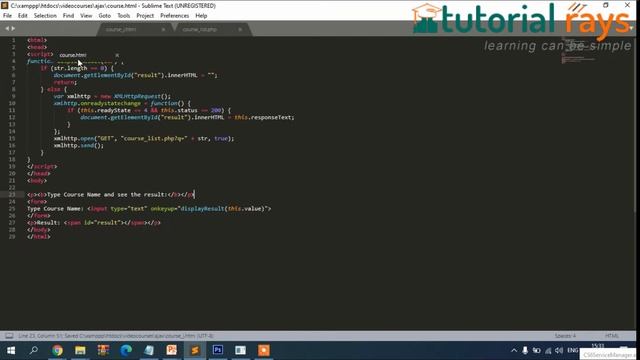640x360 pixels.
Task: Open PowerPoint from taskbar
Action: [x=172, y=350]
